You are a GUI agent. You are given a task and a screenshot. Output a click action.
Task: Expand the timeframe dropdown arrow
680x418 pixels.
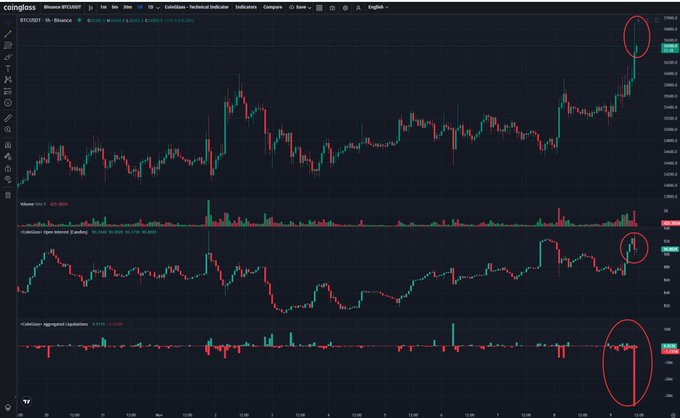(x=157, y=8)
